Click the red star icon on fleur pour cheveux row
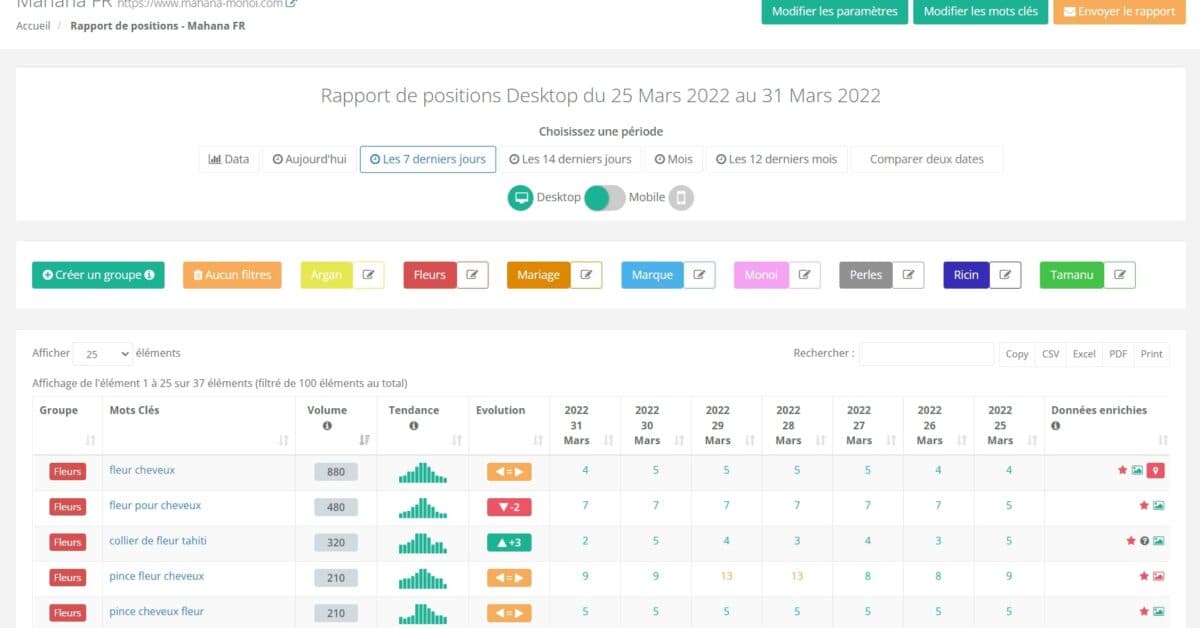This screenshot has height=628, width=1200. (1144, 506)
